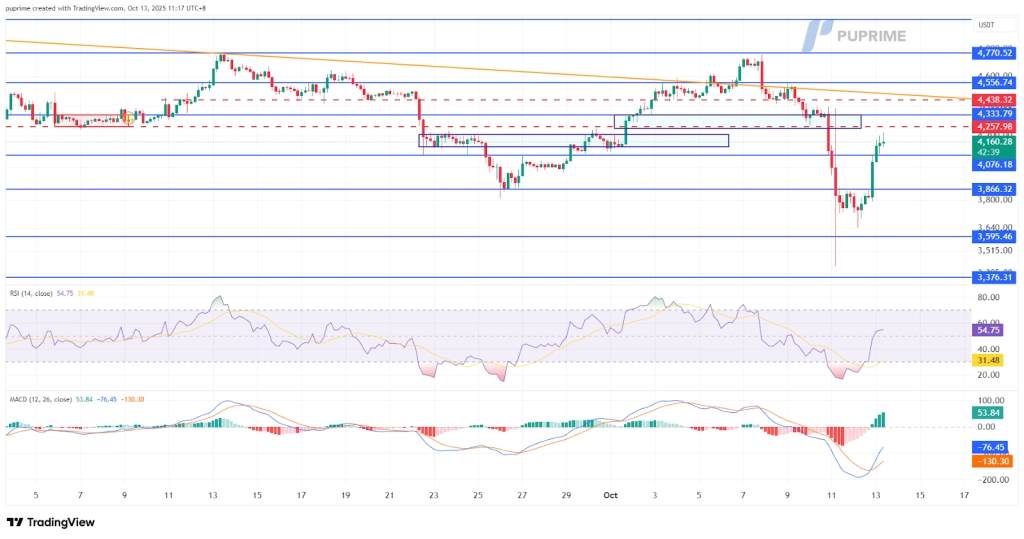Click the purple RSI value 54.75 tag
Screen dimensions: 1024x539
point(989,329)
